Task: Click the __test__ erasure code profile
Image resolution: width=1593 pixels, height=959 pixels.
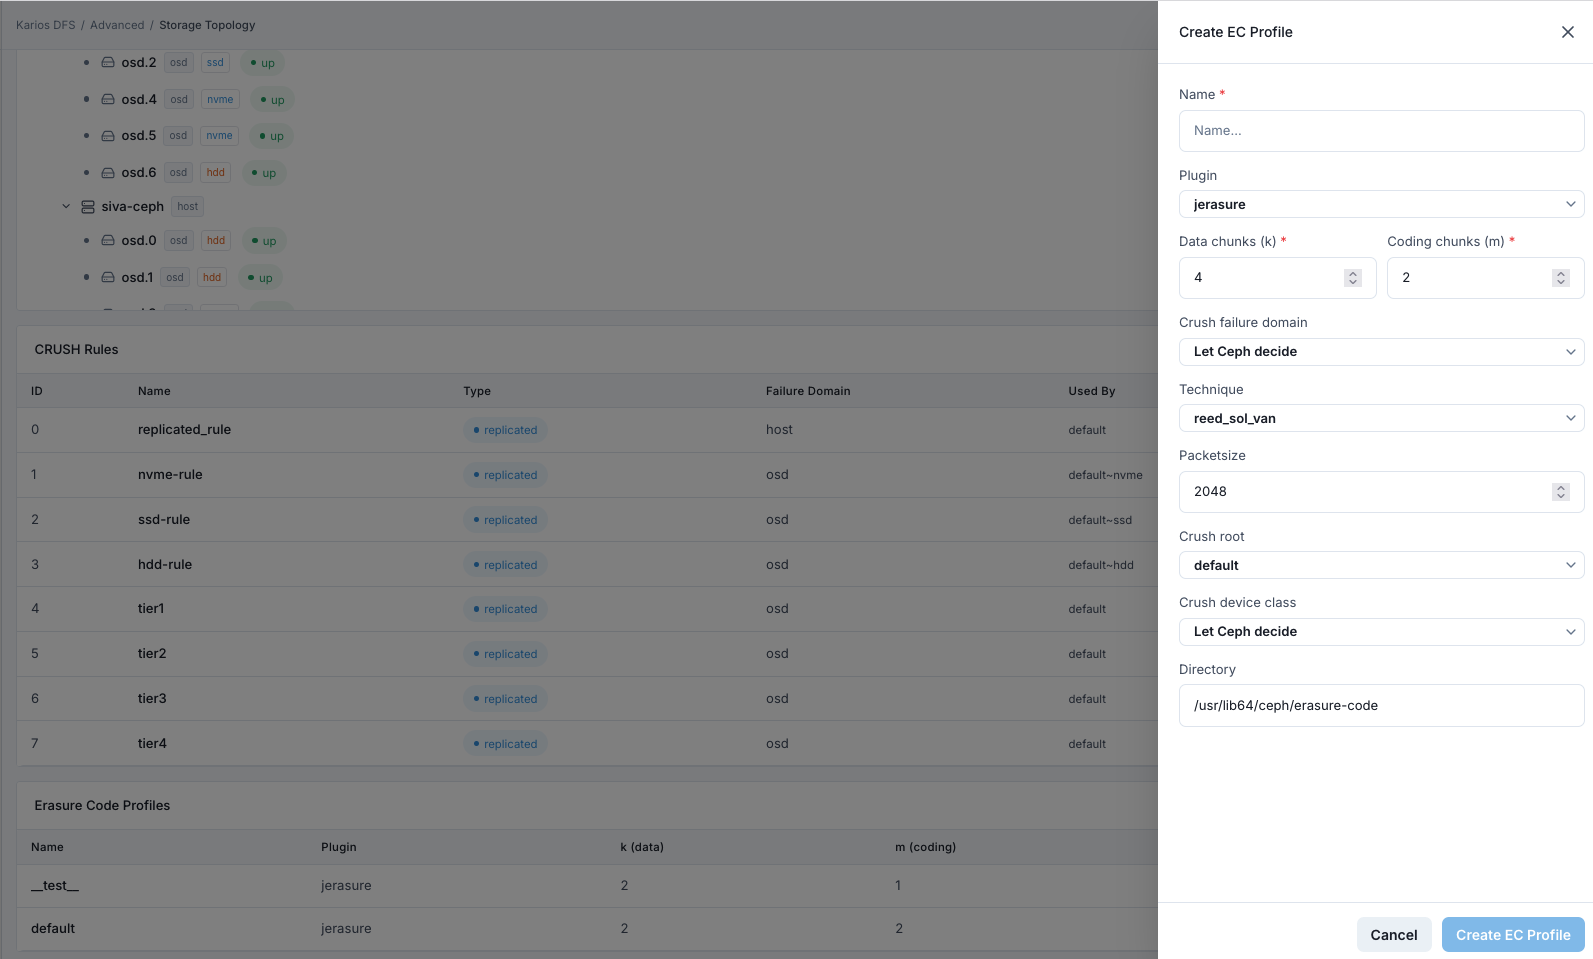Action: pyautogui.click(x=55, y=886)
